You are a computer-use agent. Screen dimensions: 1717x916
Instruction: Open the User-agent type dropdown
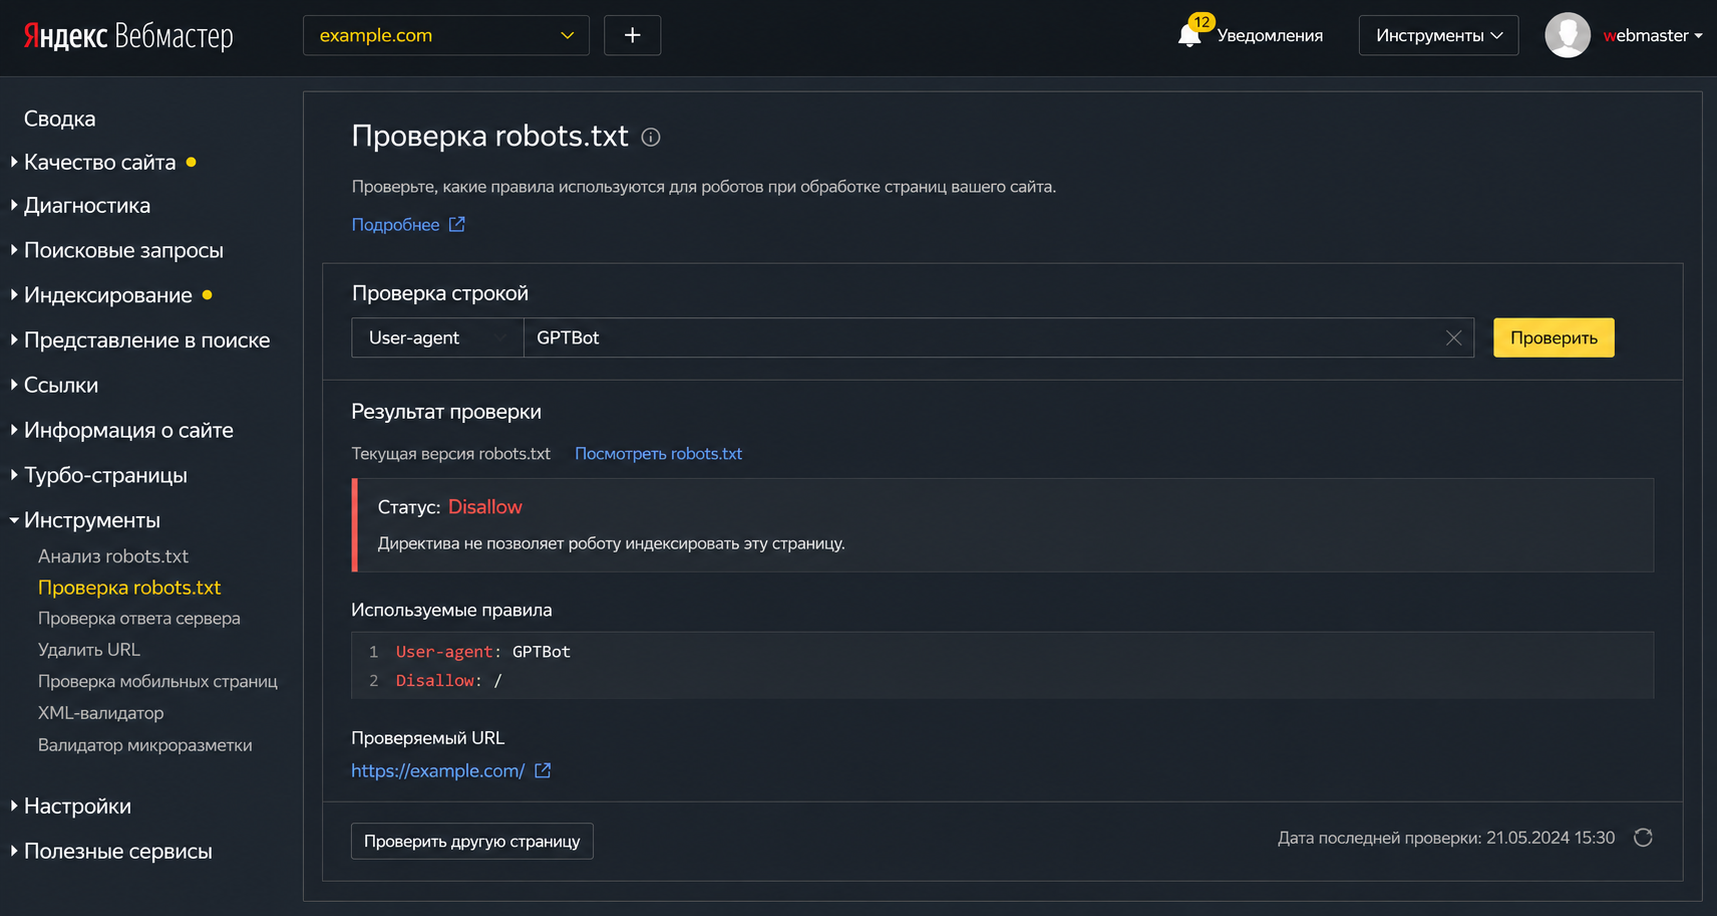[x=437, y=338]
